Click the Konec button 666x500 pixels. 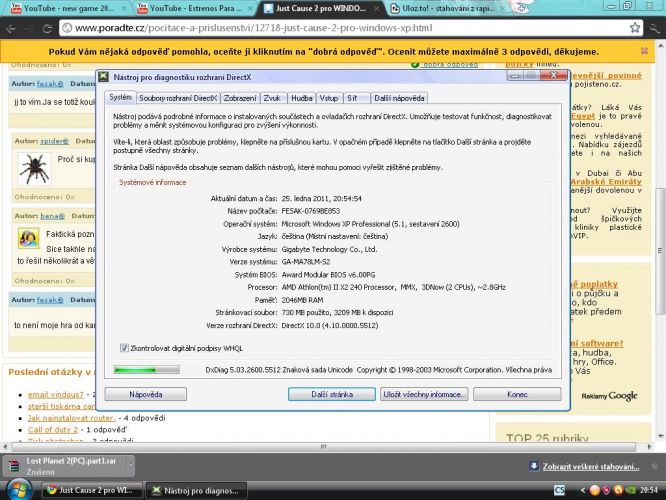517,394
